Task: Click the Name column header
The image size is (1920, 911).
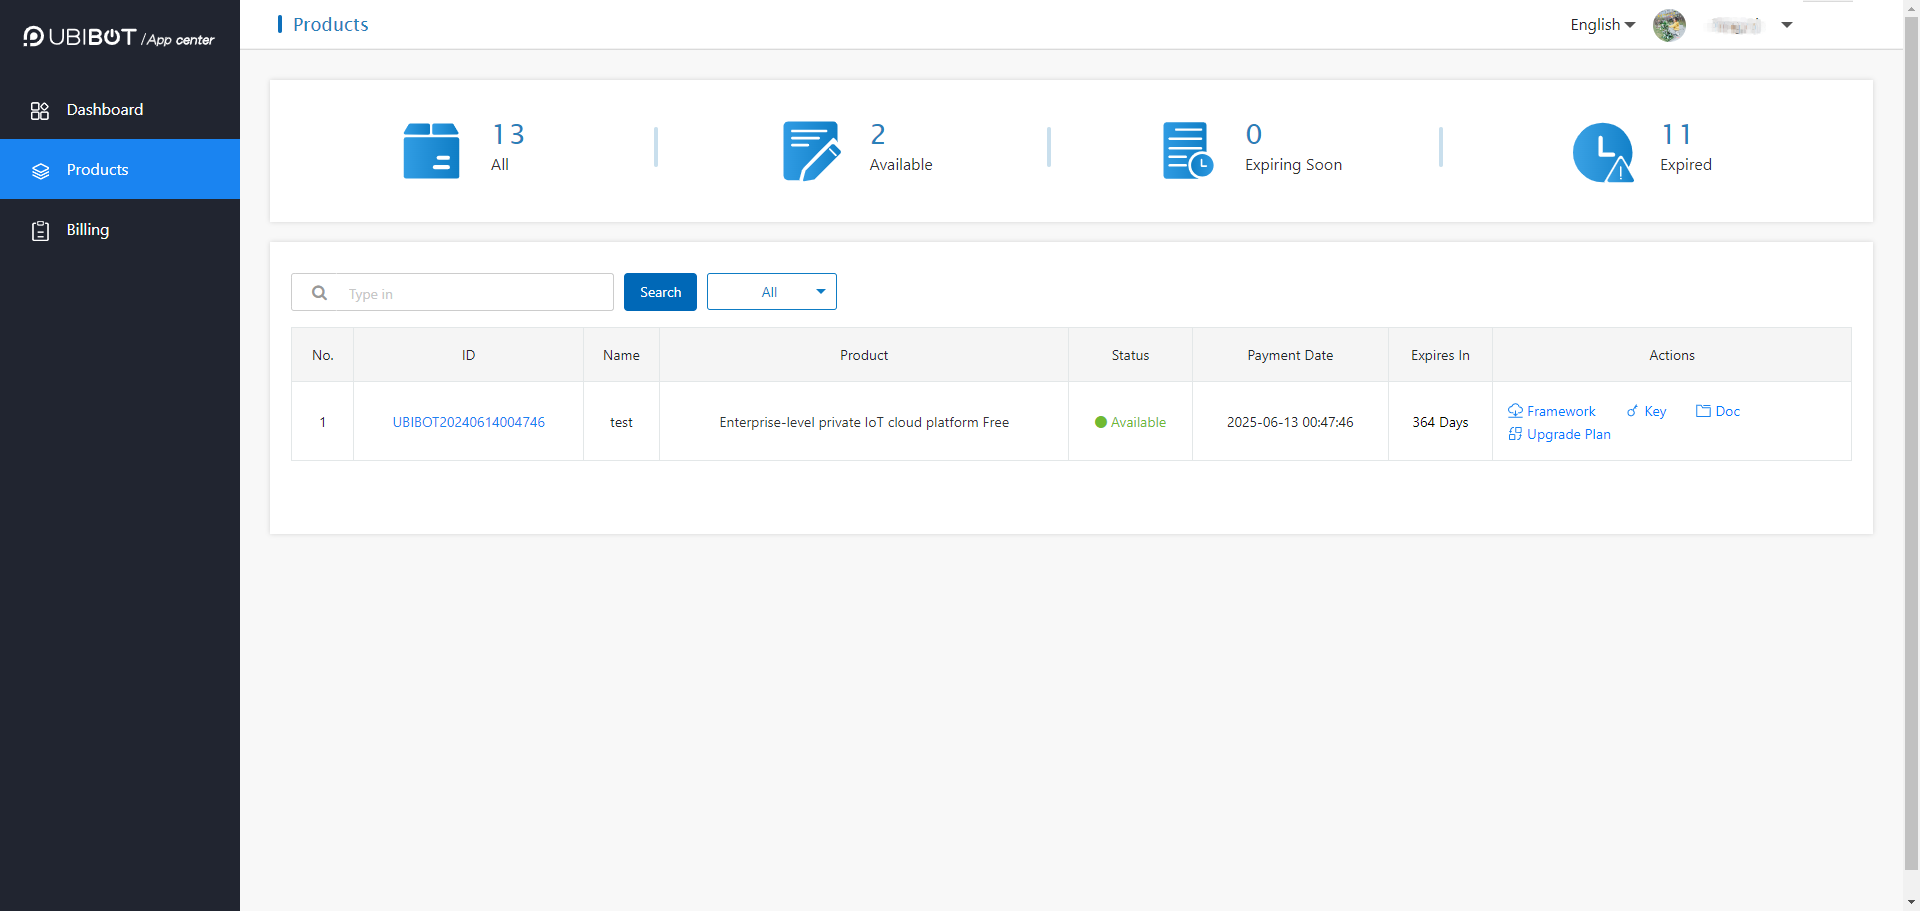Action: pos(621,355)
